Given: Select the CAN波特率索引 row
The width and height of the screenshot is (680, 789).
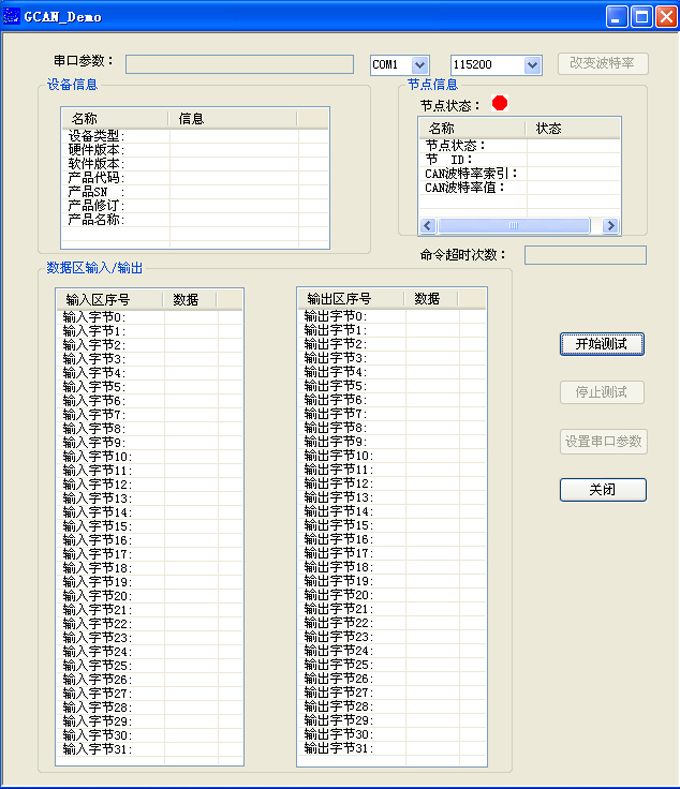Looking at the screenshot, I should (x=471, y=173).
